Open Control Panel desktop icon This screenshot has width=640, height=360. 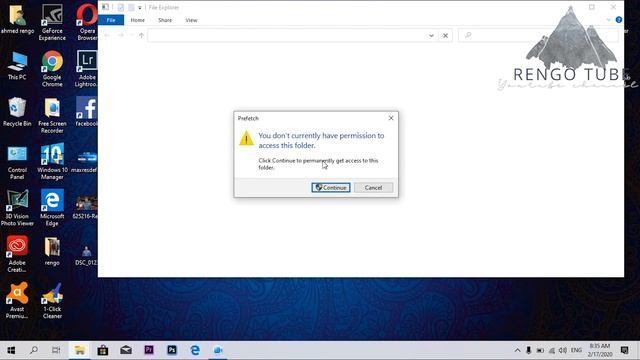click(x=17, y=162)
